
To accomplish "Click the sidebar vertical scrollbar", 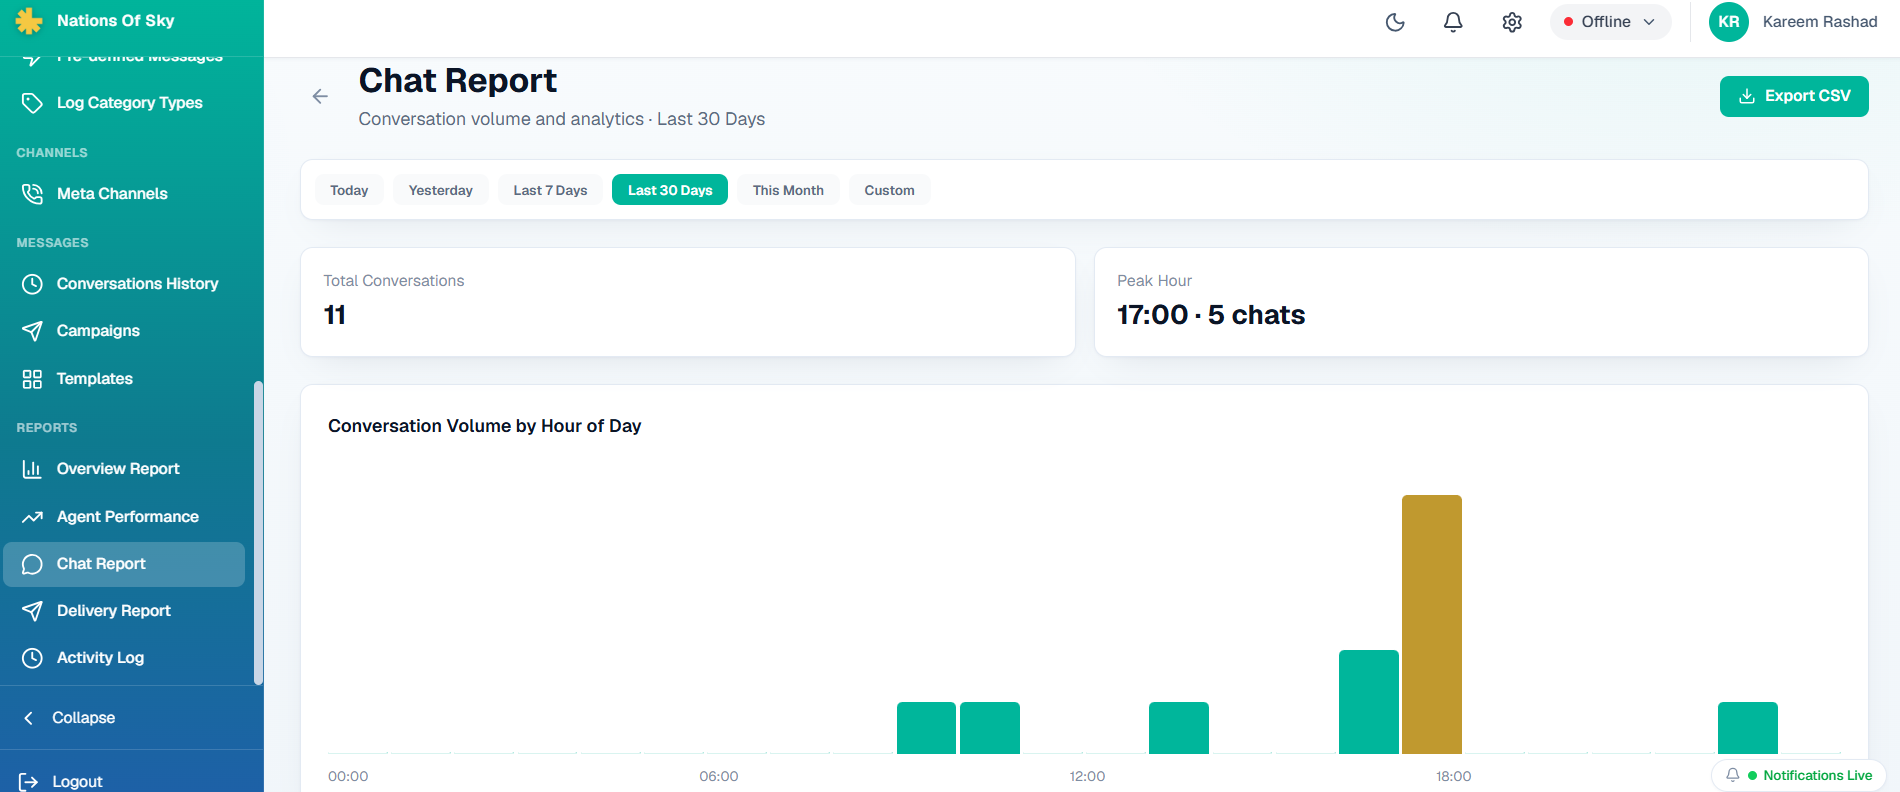I will [x=258, y=533].
